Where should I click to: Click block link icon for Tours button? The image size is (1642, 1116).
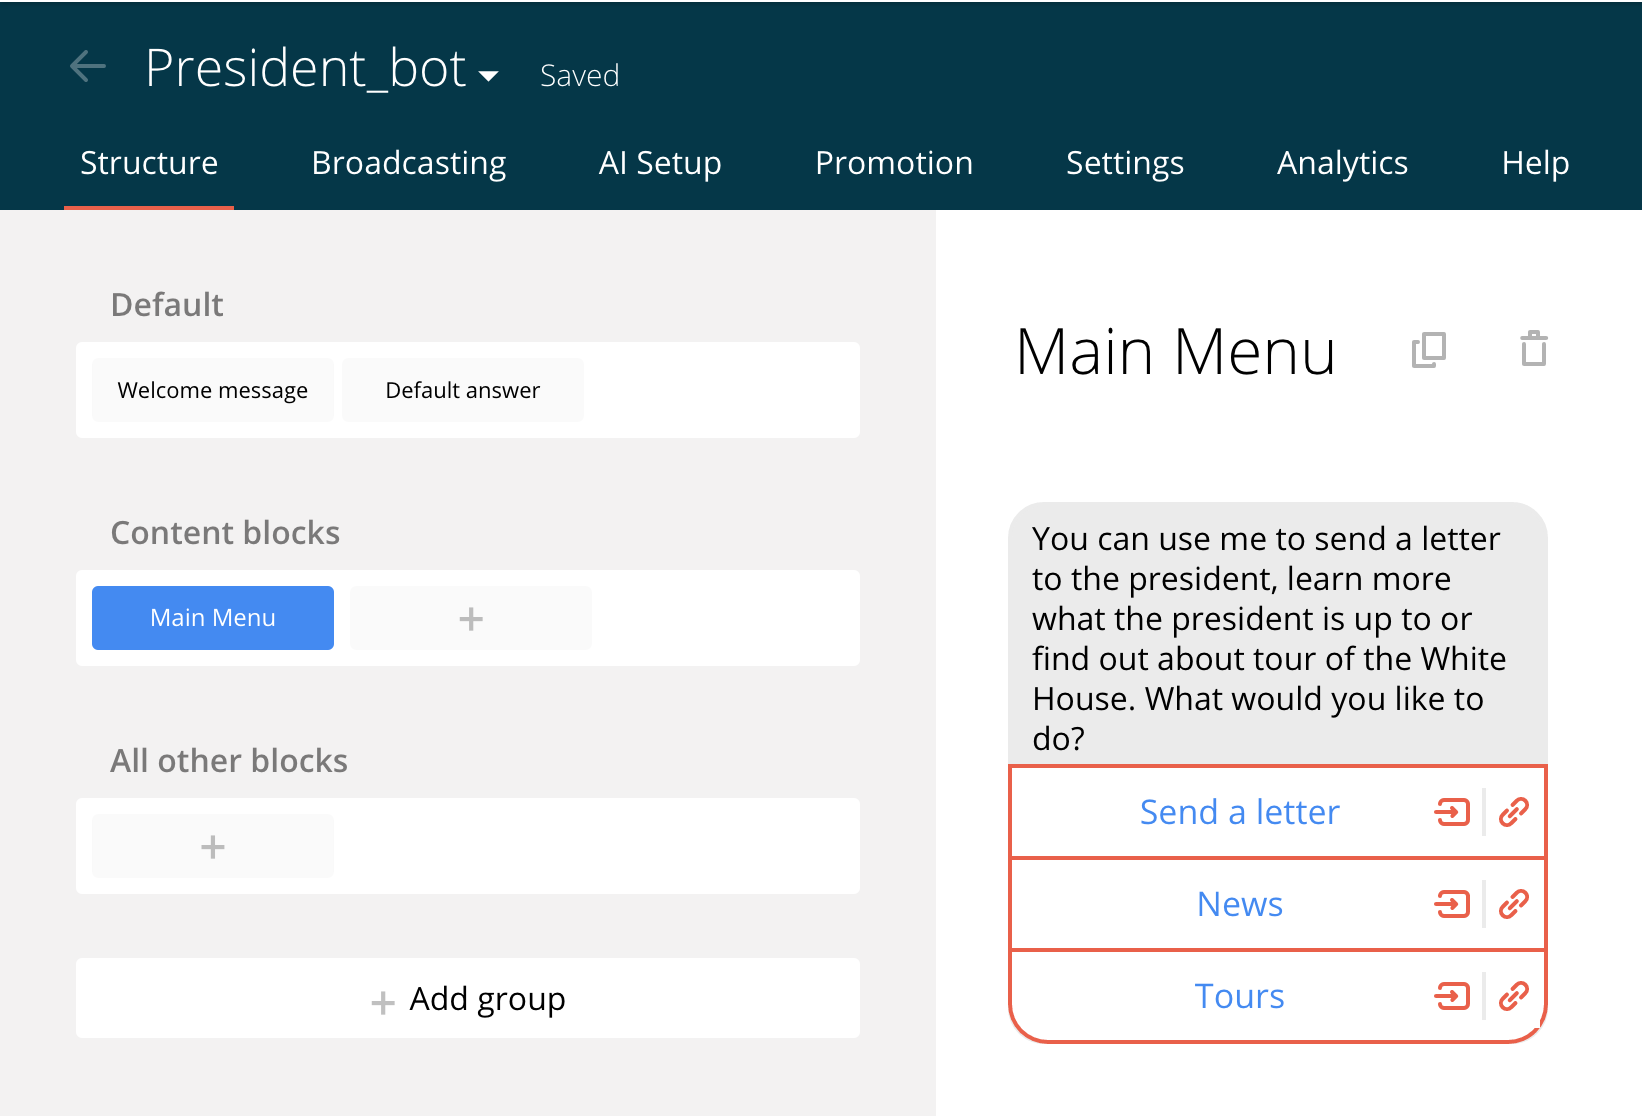[1452, 996]
